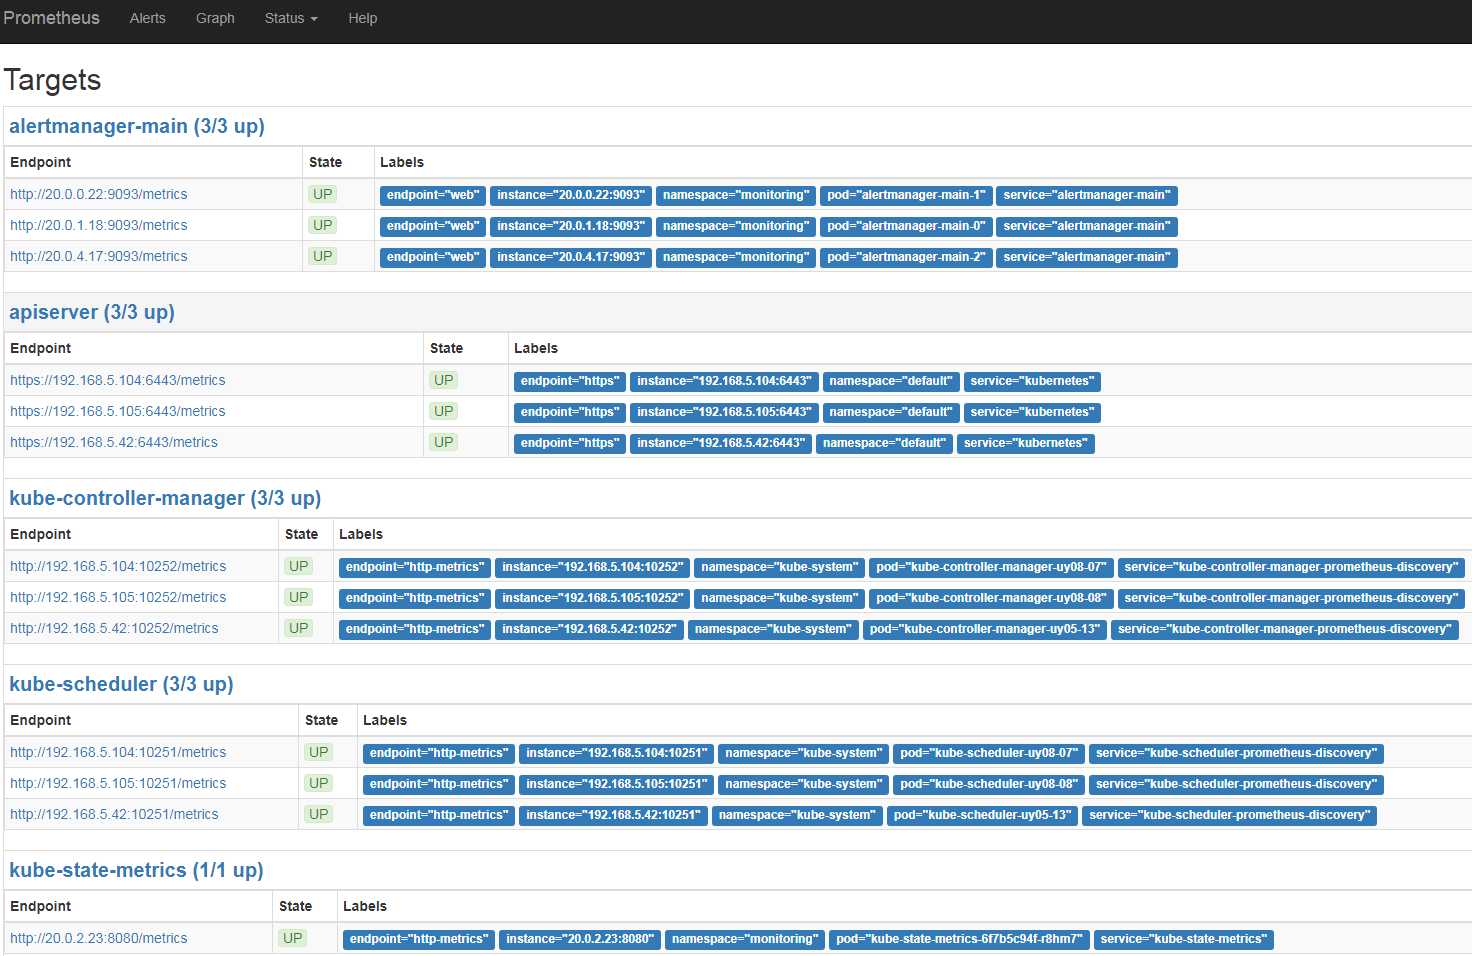Screen dimensions: 1472x956
Task: Toggle the kube-scheduler (3/3 up) heading
Action: pyautogui.click(x=121, y=684)
